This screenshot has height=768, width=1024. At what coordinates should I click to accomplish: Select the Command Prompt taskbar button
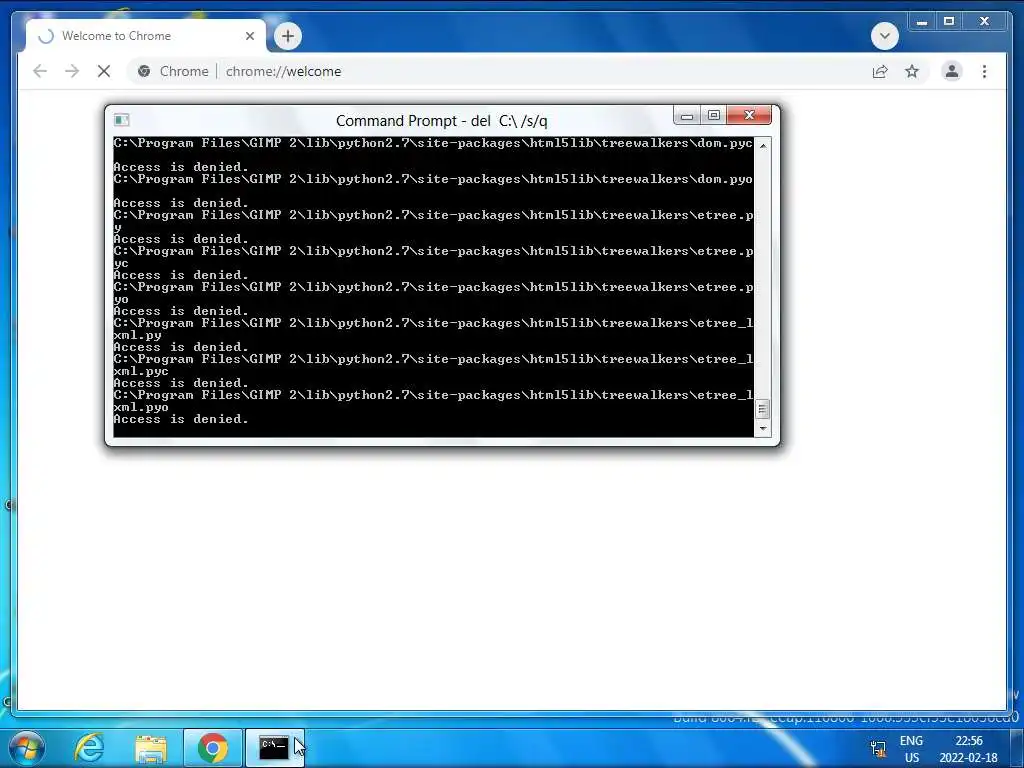pyautogui.click(x=274, y=748)
